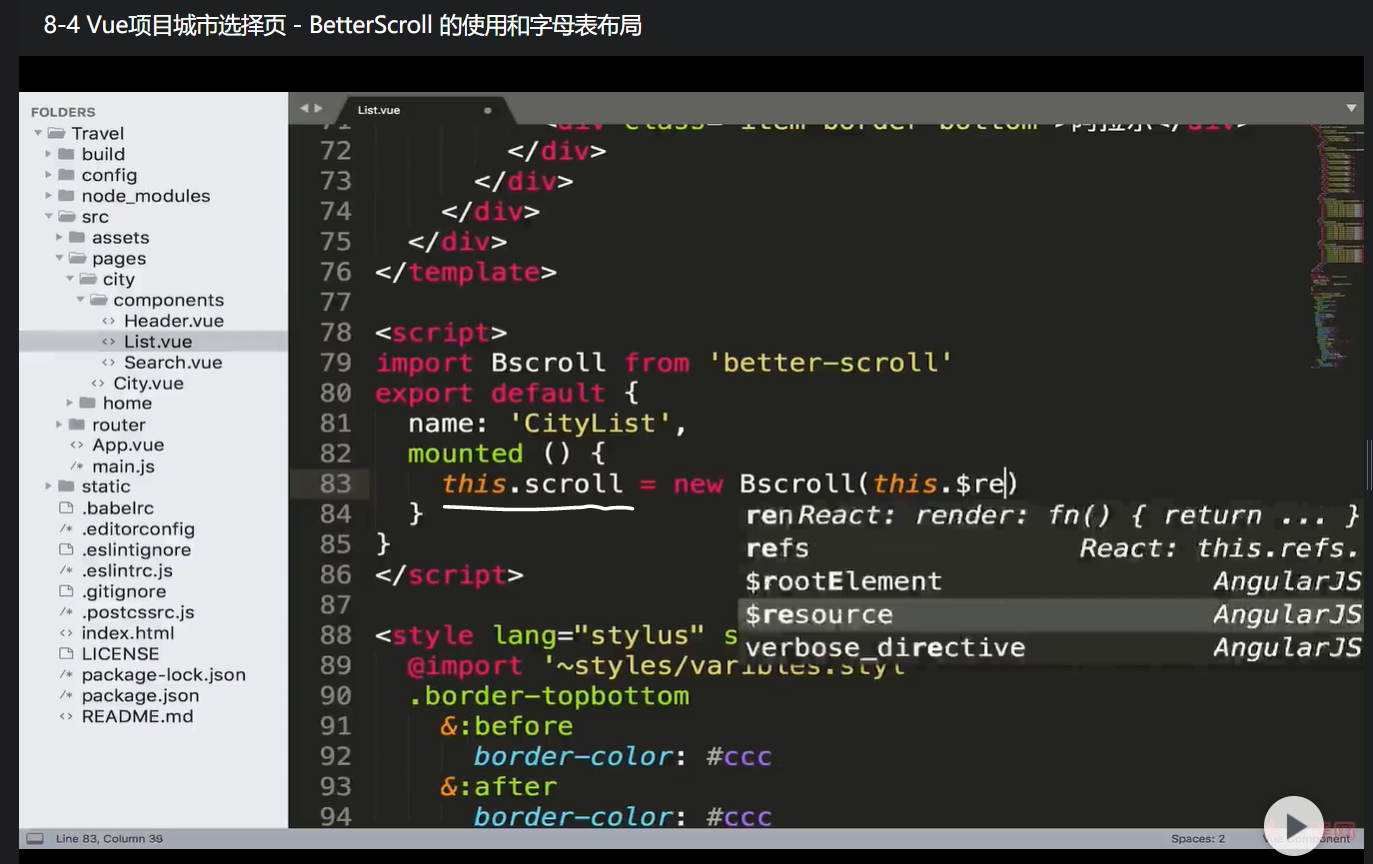Expand the assets folder arrow
The image size is (1373, 864).
(x=59, y=238)
